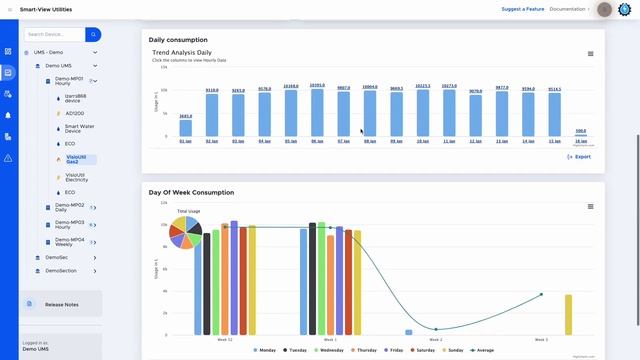Click the building icon beside Demo-MP04 Weekly

48,242
